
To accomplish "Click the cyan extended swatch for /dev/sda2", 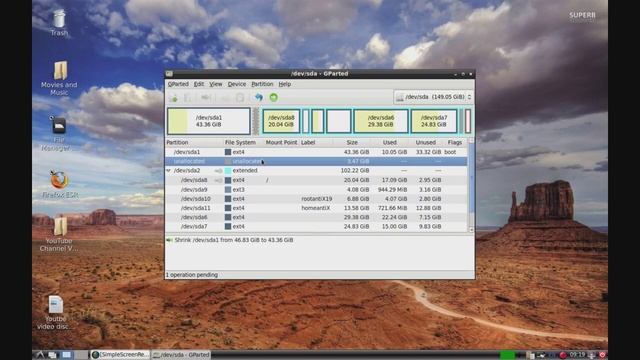I will point(228,171).
